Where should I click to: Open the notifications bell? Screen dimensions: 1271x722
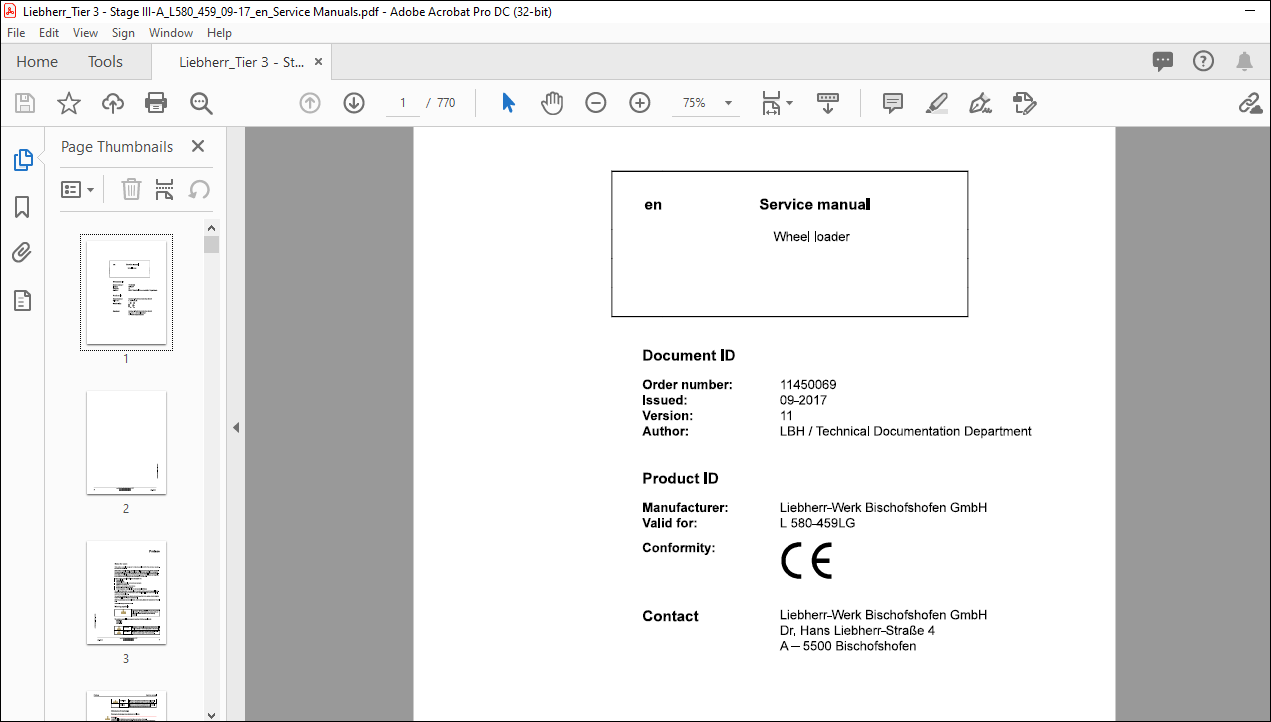(x=1245, y=61)
